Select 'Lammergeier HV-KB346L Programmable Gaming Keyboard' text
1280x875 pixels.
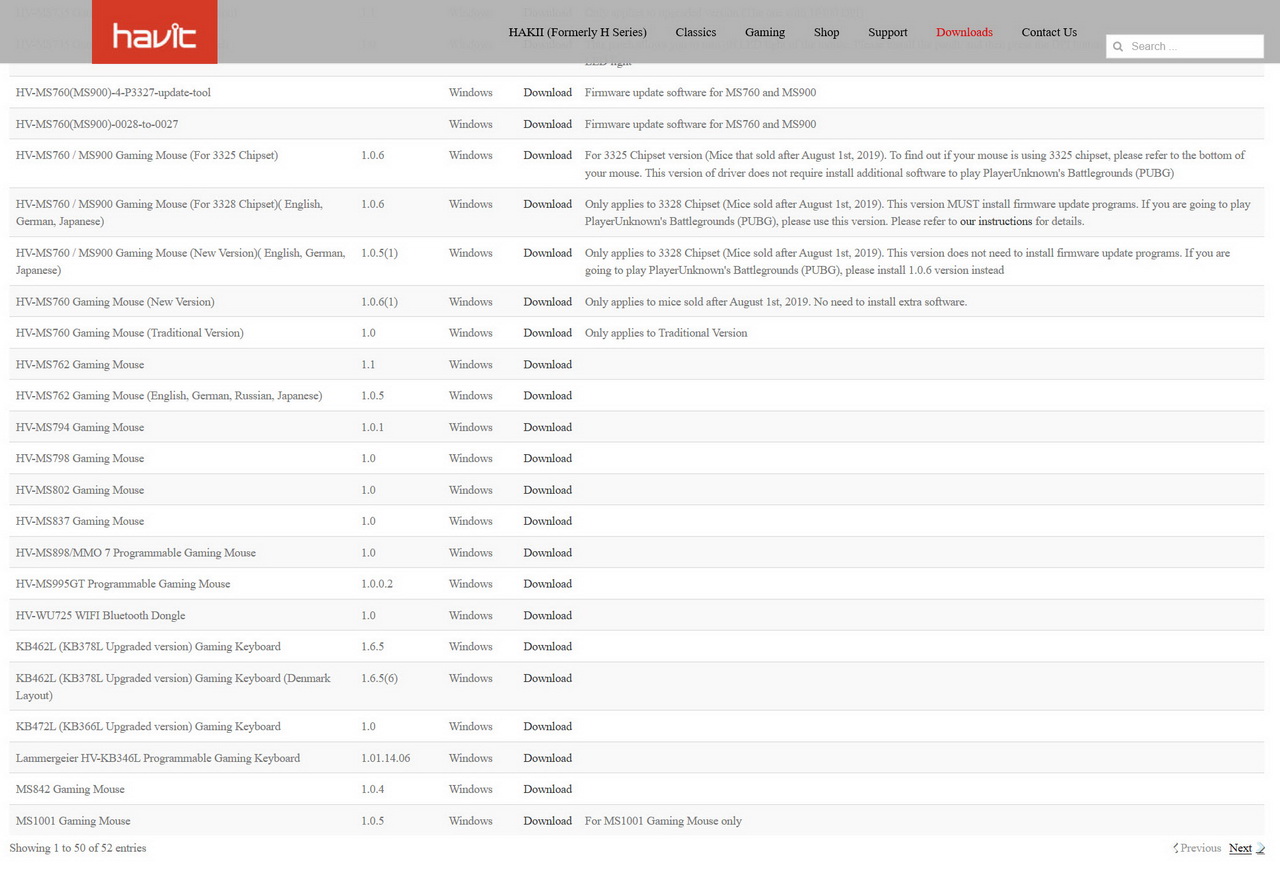[158, 758]
